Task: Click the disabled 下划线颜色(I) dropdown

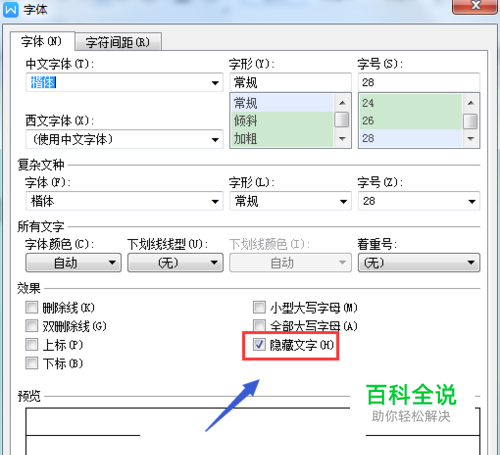Action: [x=290, y=263]
